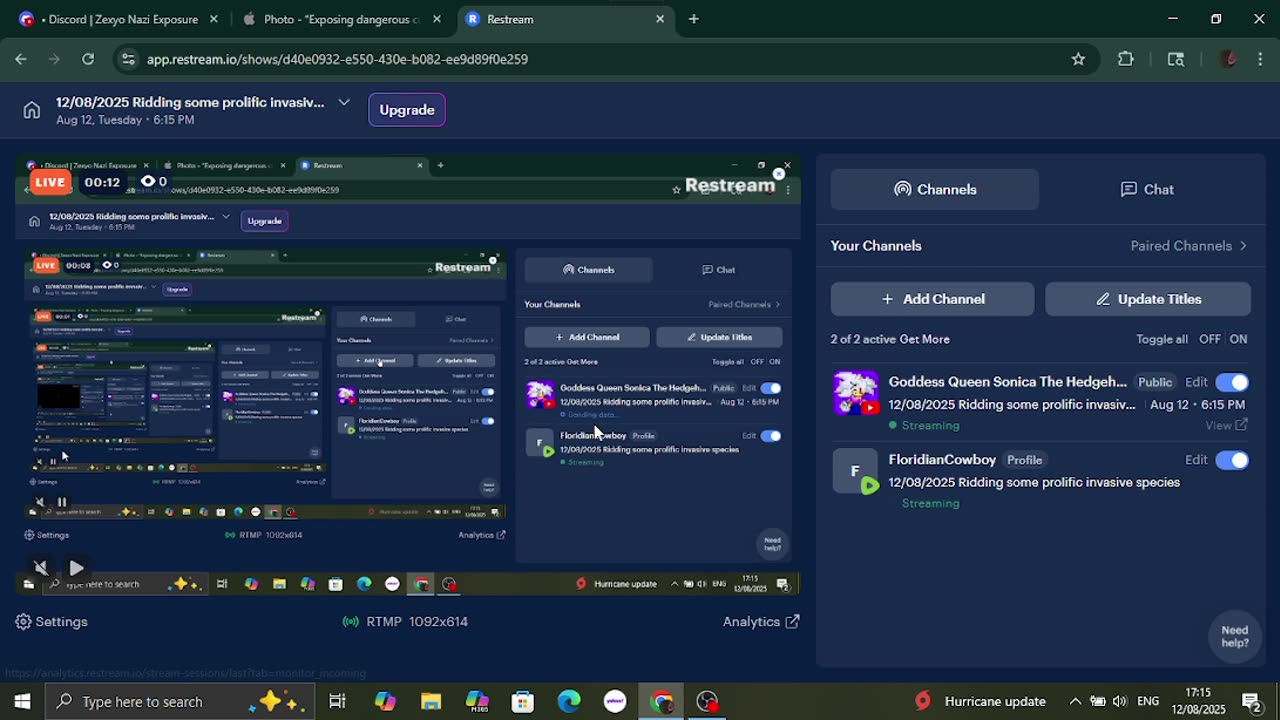This screenshot has height=720, width=1280.
Task: Open the Chrome side panel search icon
Action: 1176,59
